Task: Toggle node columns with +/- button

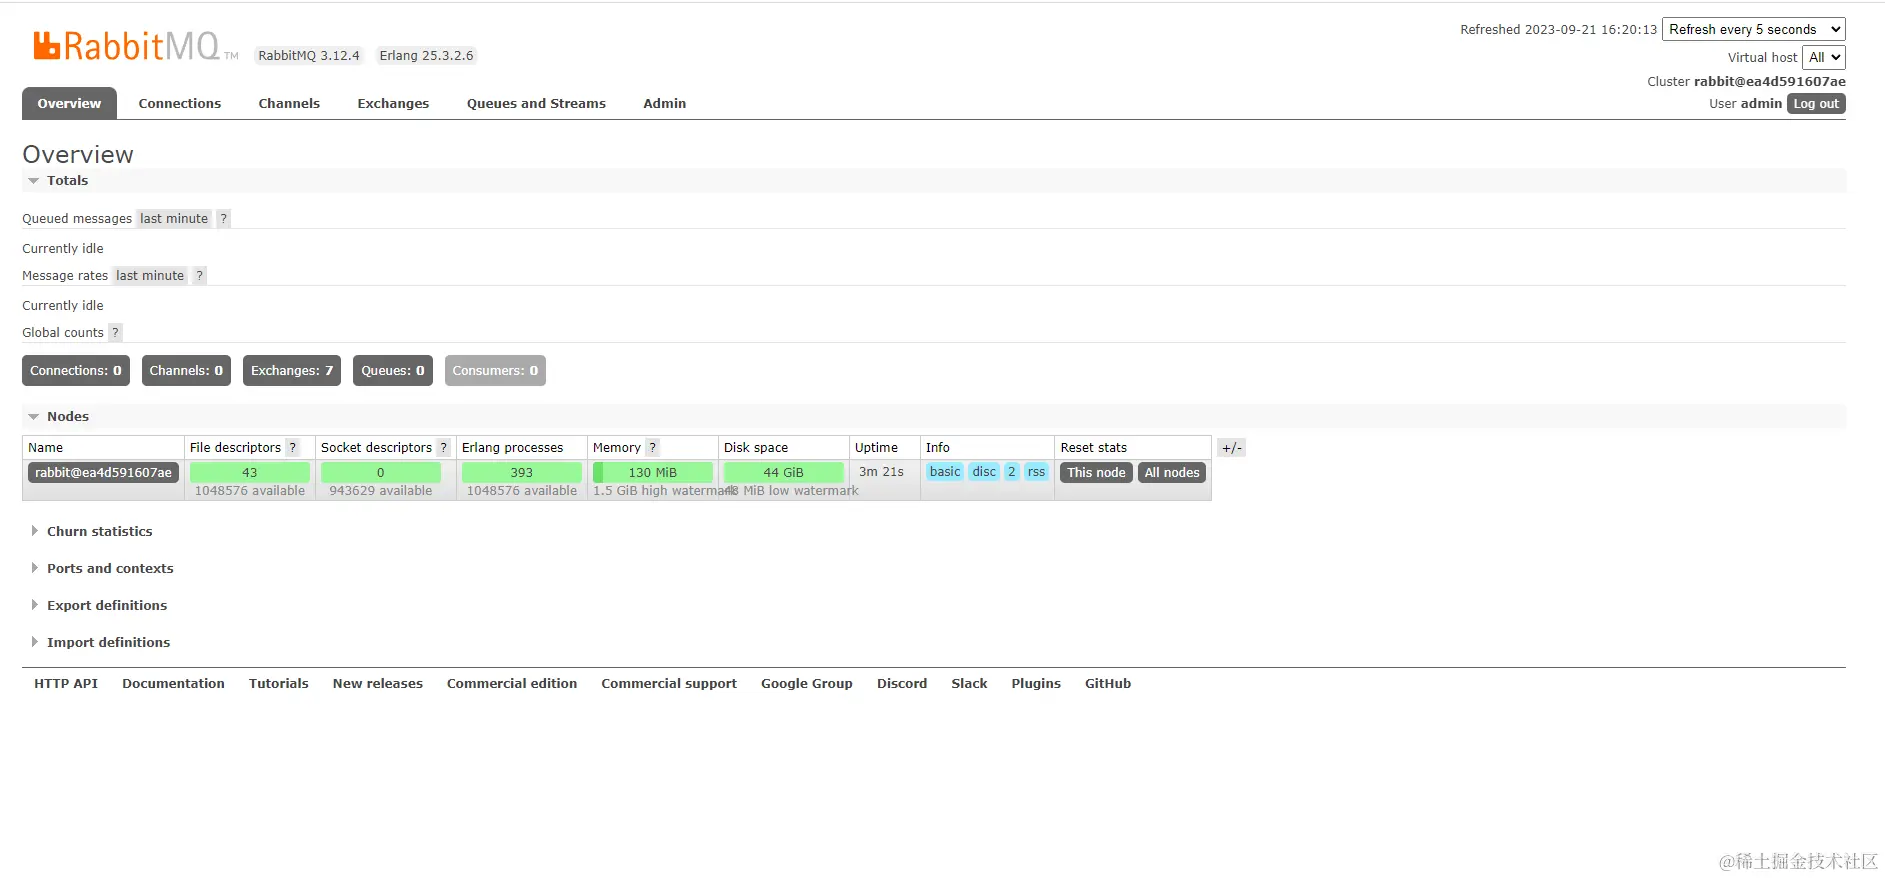Action: [1232, 448]
